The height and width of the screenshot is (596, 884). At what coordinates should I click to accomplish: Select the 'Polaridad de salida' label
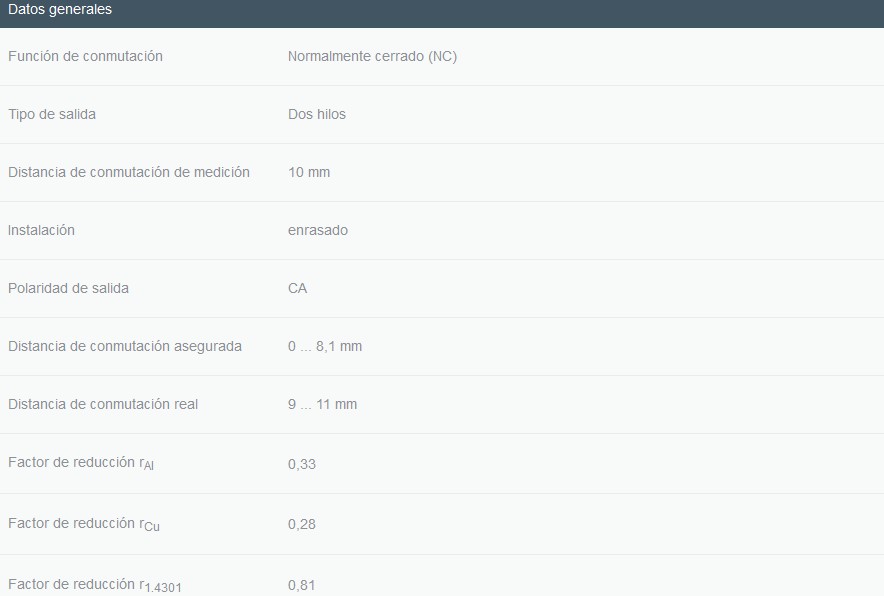point(68,289)
